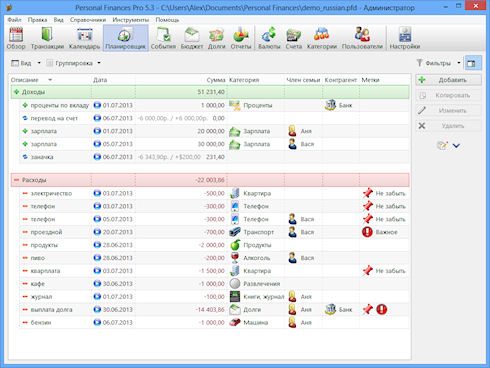
Task: Click pin icon in электричество row
Action: coord(368,193)
